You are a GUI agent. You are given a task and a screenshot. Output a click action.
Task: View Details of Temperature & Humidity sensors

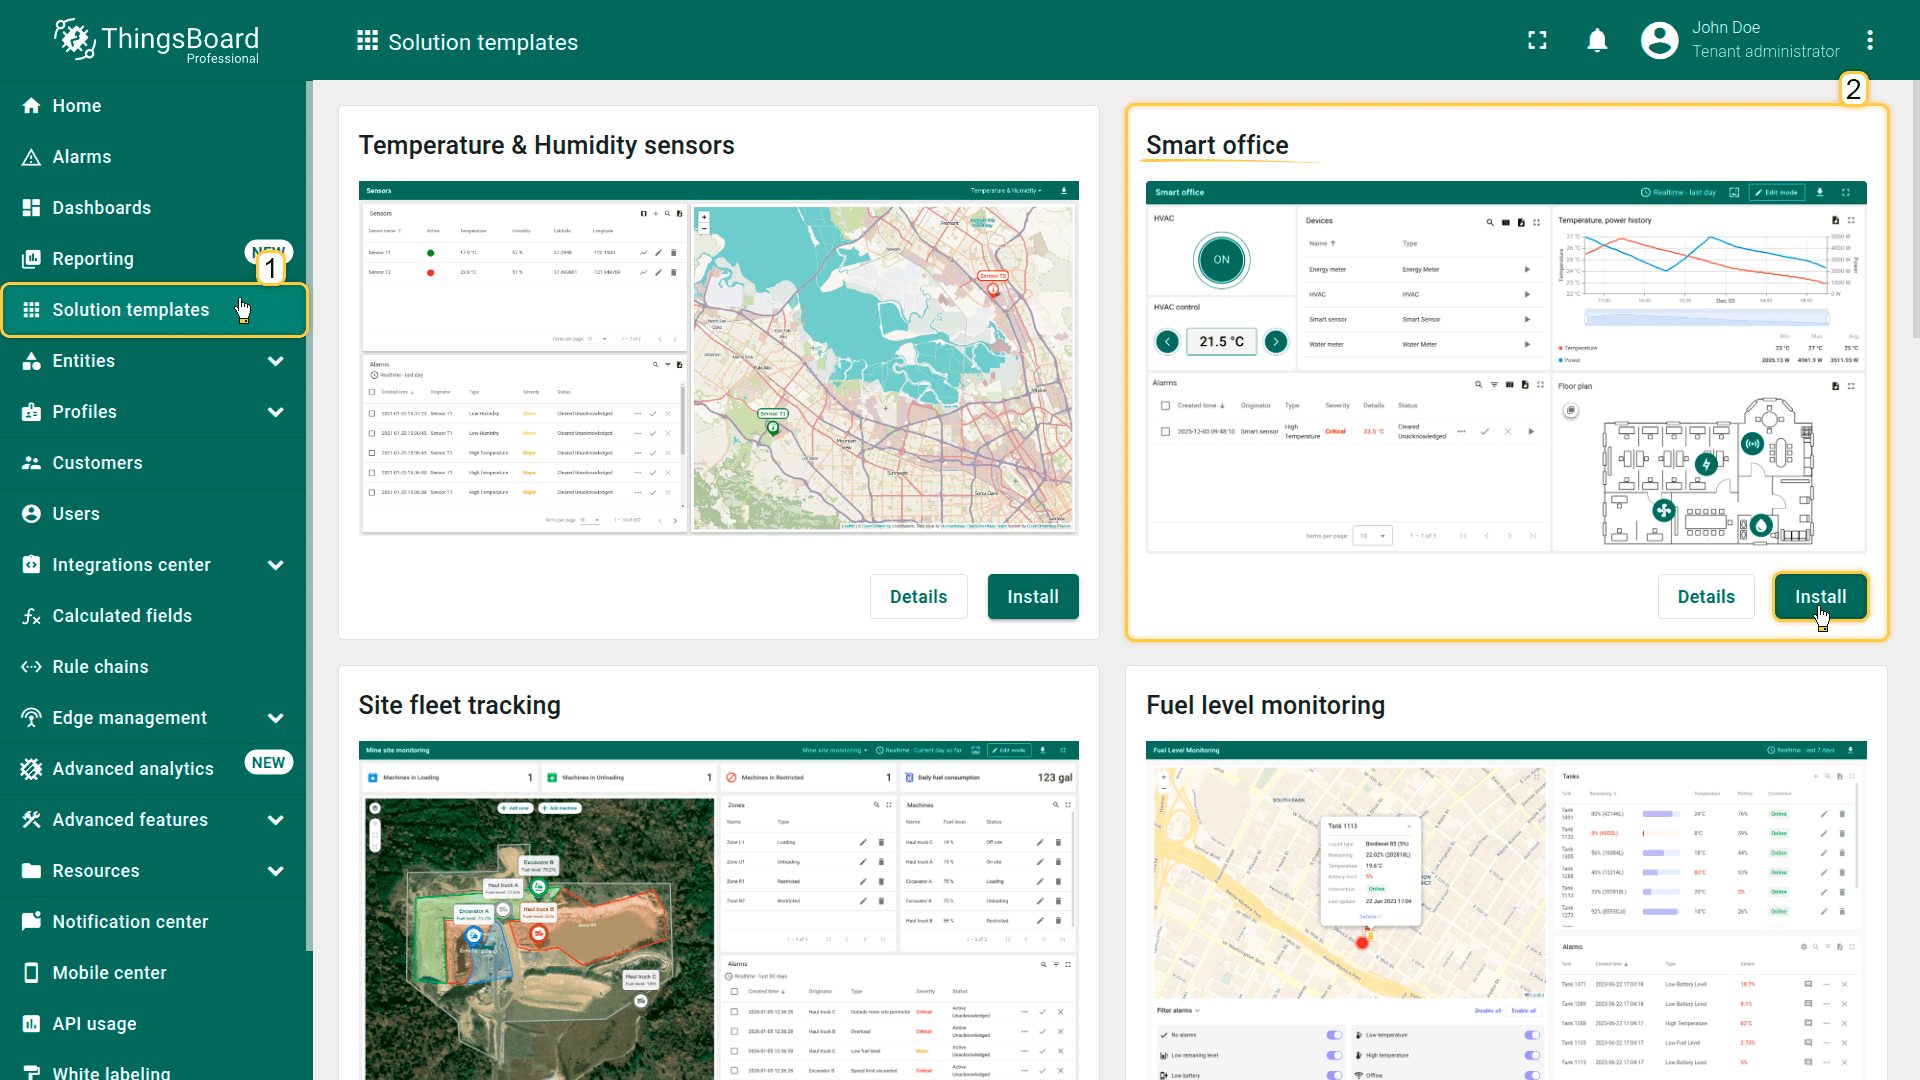coord(918,597)
